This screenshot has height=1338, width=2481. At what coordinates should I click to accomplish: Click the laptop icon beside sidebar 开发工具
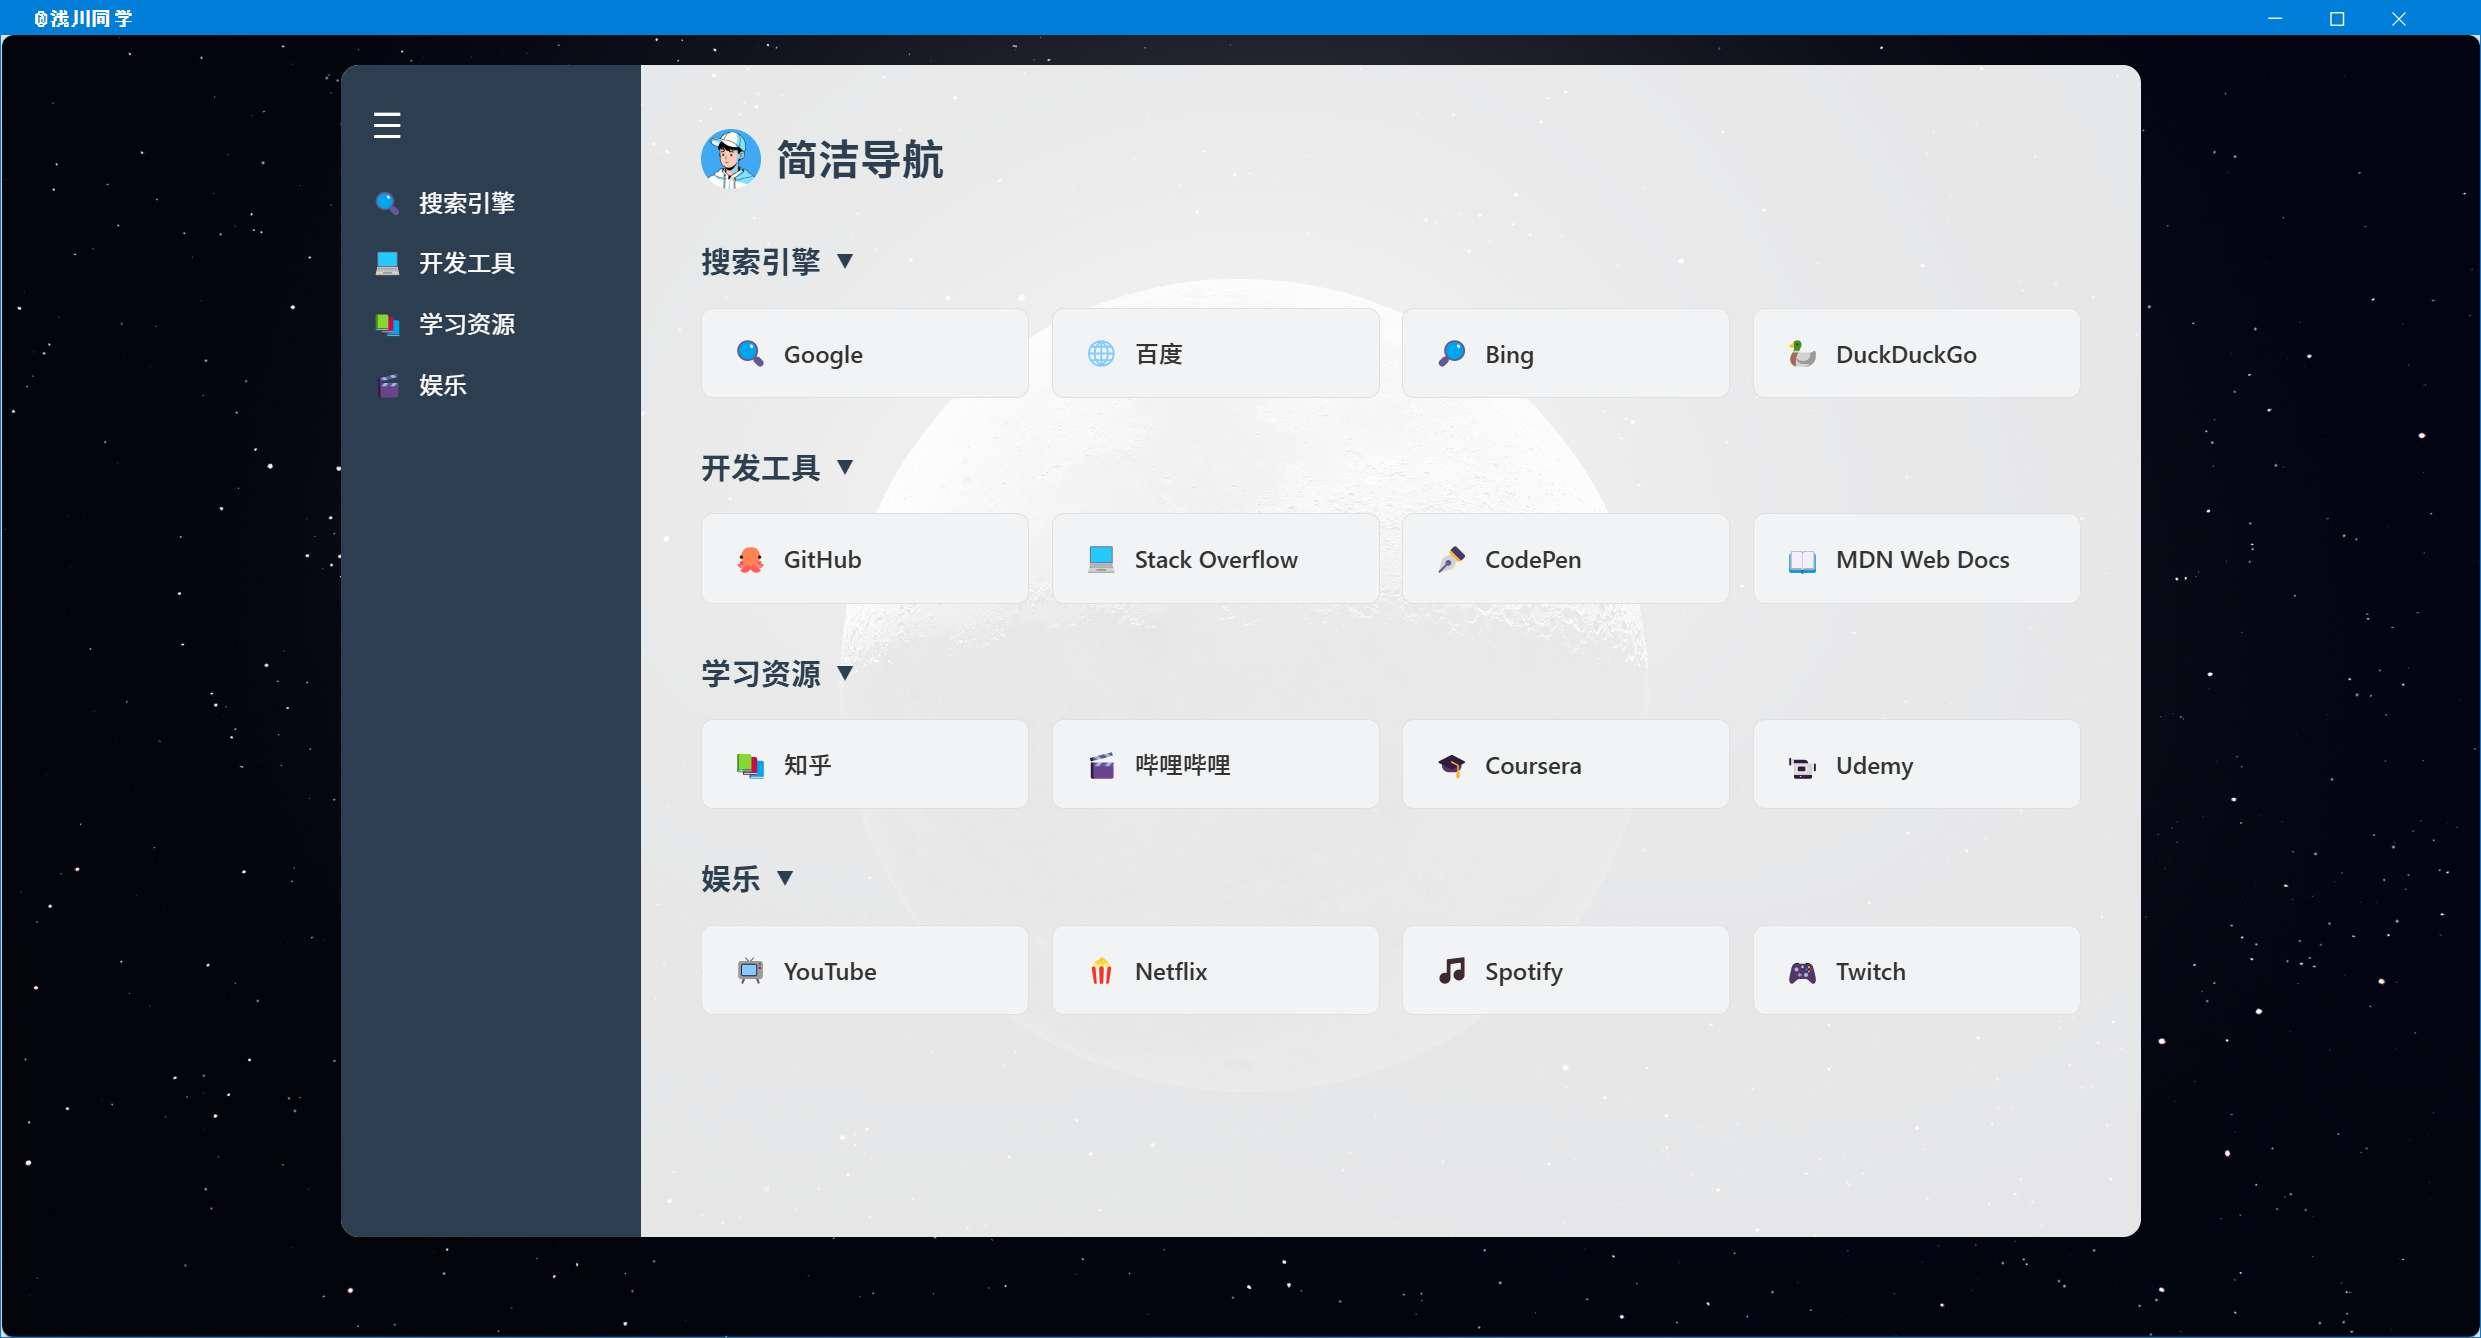pyautogui.click(x=387, y=263)
